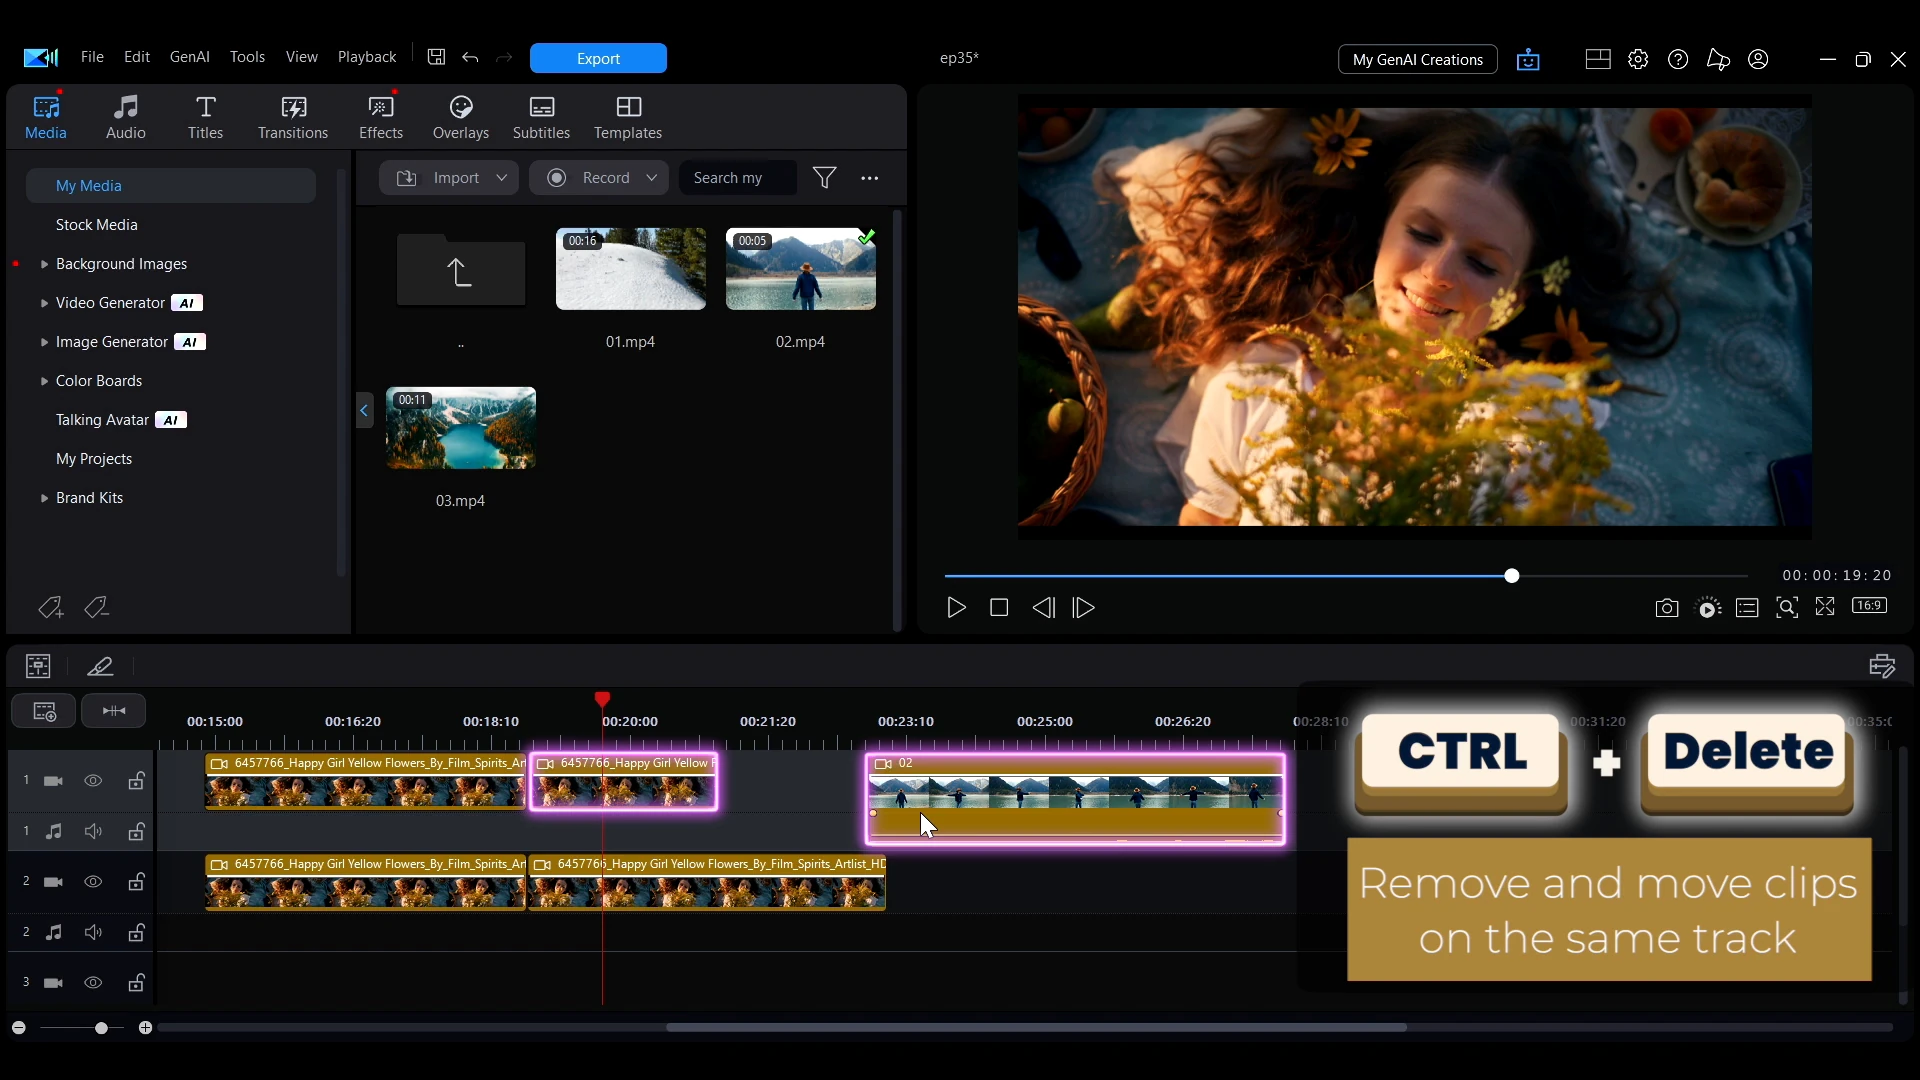This screenshot has width=1920, height=1080.
Task: Click the preview subtitle display icon
Action: (x=1747, y=608)
